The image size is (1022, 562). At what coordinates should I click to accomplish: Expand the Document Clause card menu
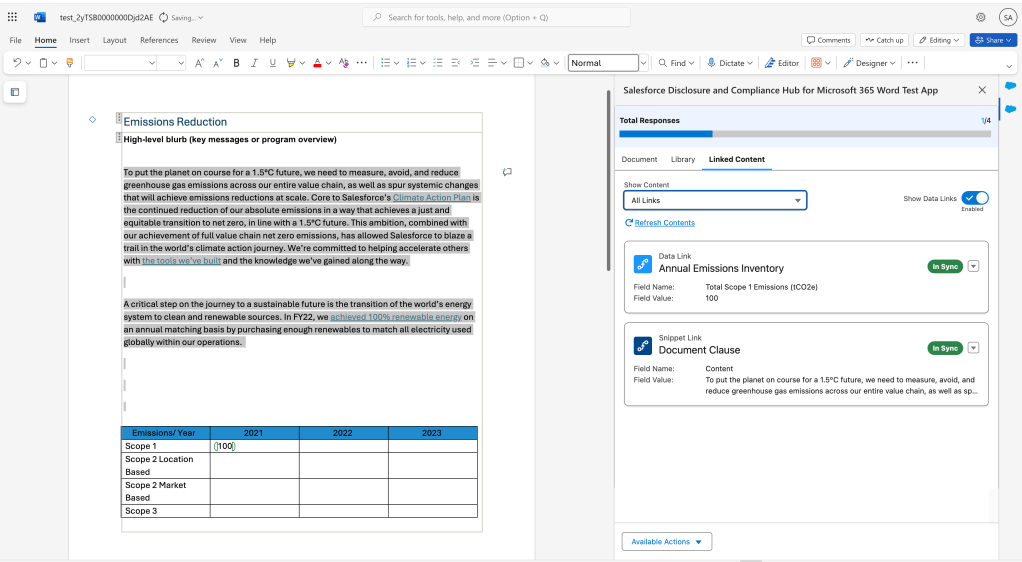click(973, 348)
